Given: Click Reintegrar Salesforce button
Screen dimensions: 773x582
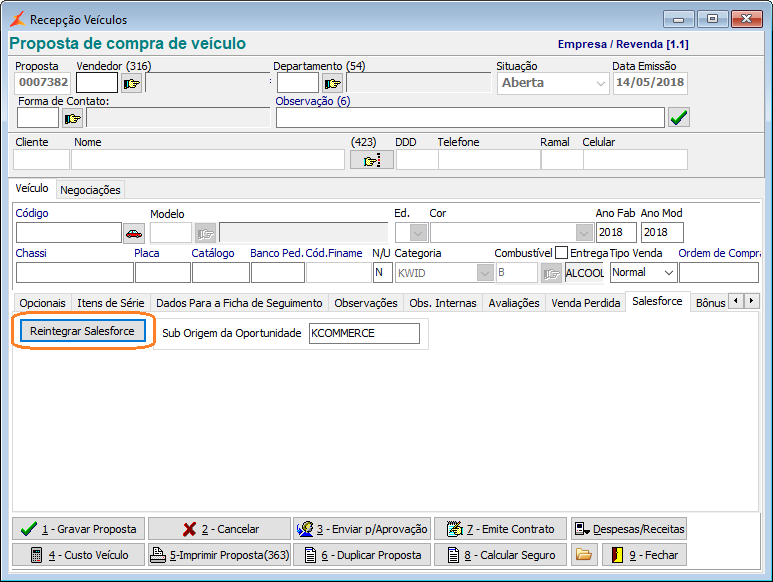Looking at the screenshot, I should (x=82, y=331).
